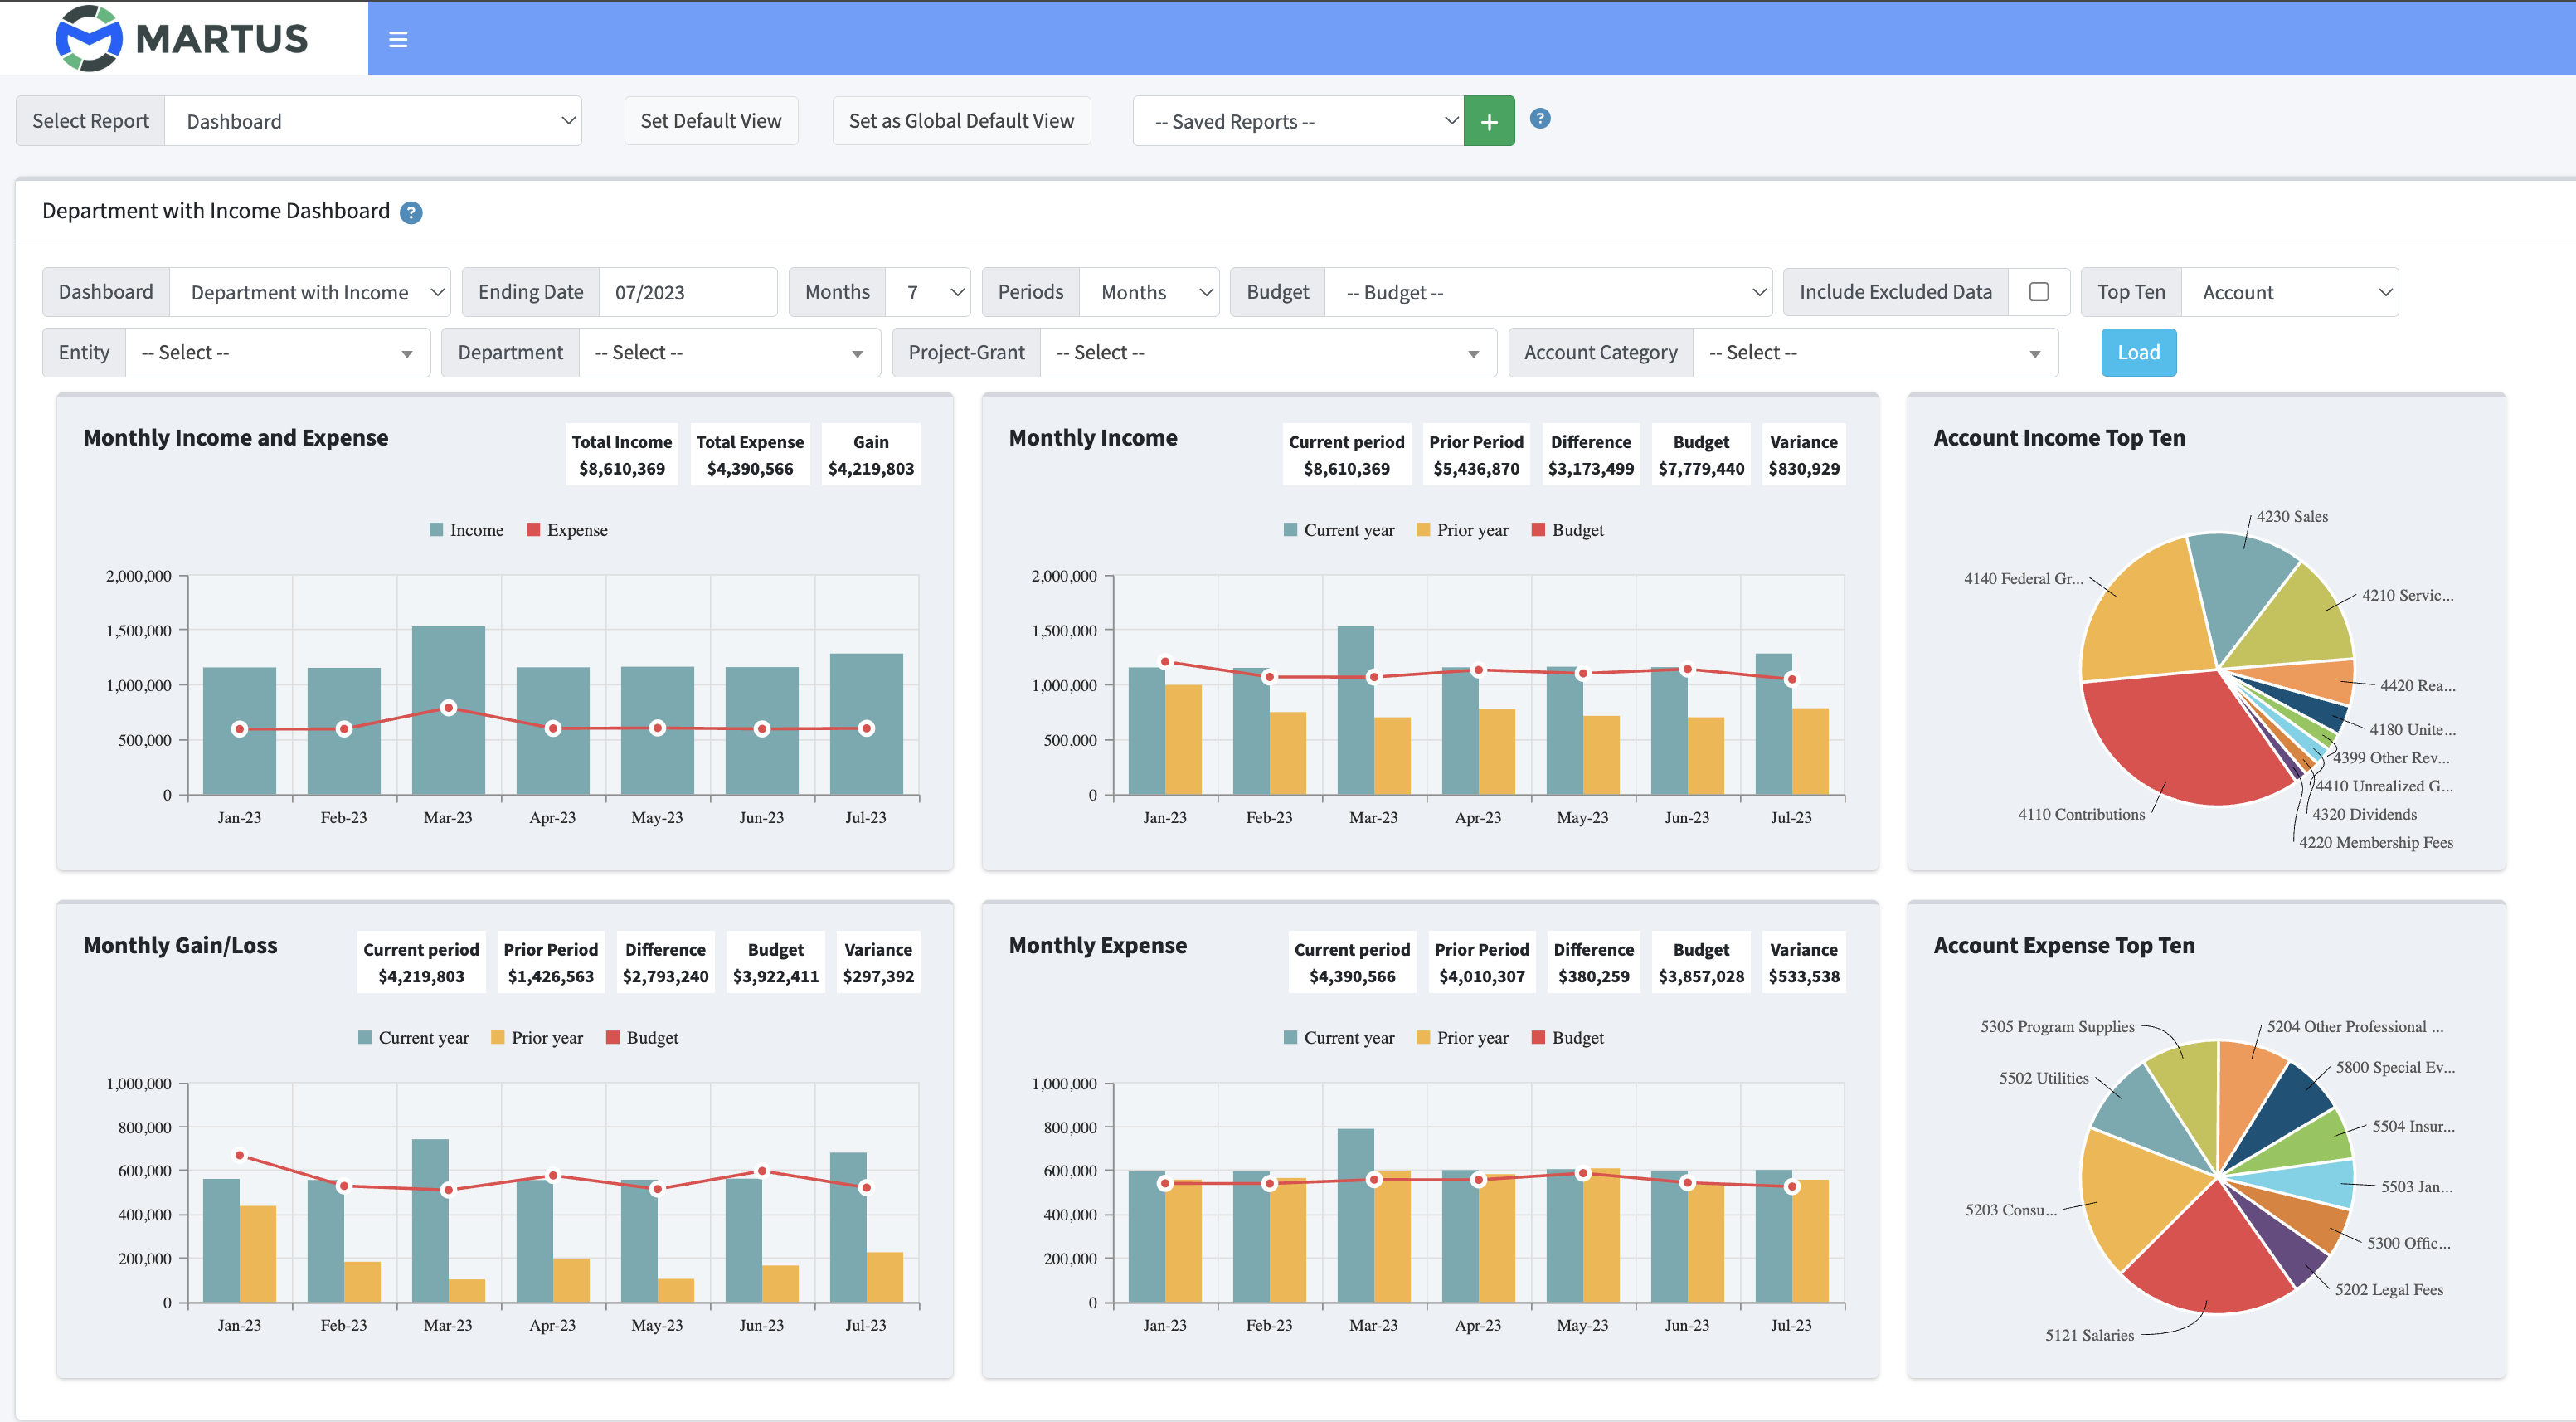
Task: Click the Ending Date input field
Action: pos(687,293)
